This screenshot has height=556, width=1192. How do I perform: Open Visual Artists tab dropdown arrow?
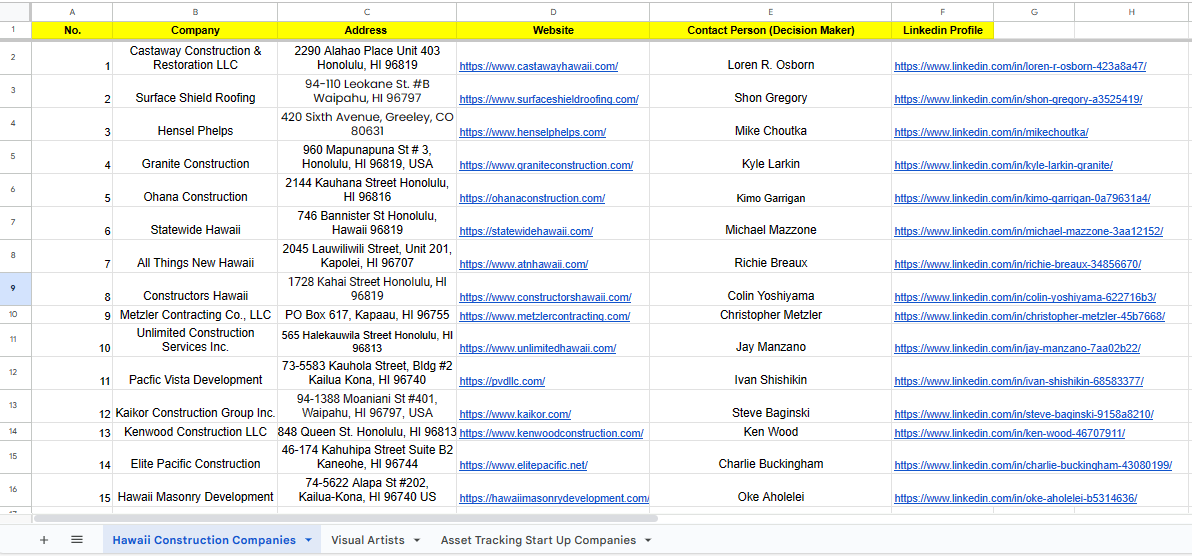tap(417, 540)
